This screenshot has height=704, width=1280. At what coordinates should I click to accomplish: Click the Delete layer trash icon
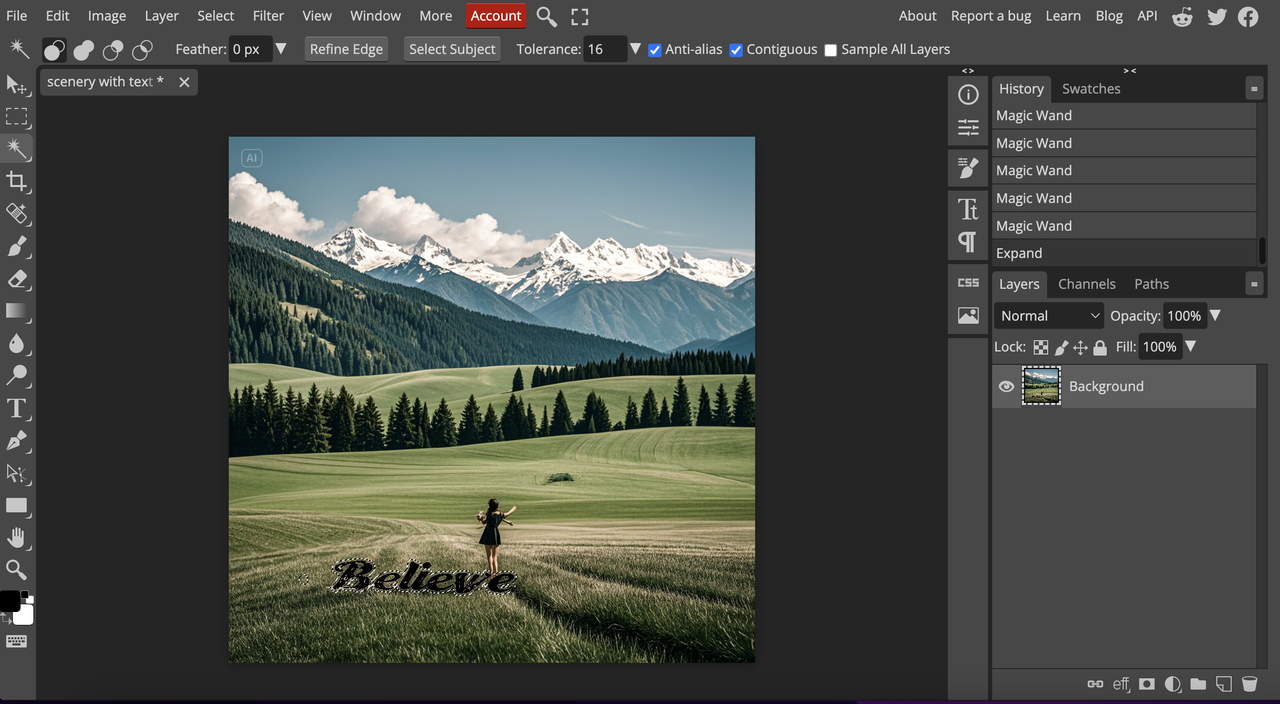[x=1249, y=684]
